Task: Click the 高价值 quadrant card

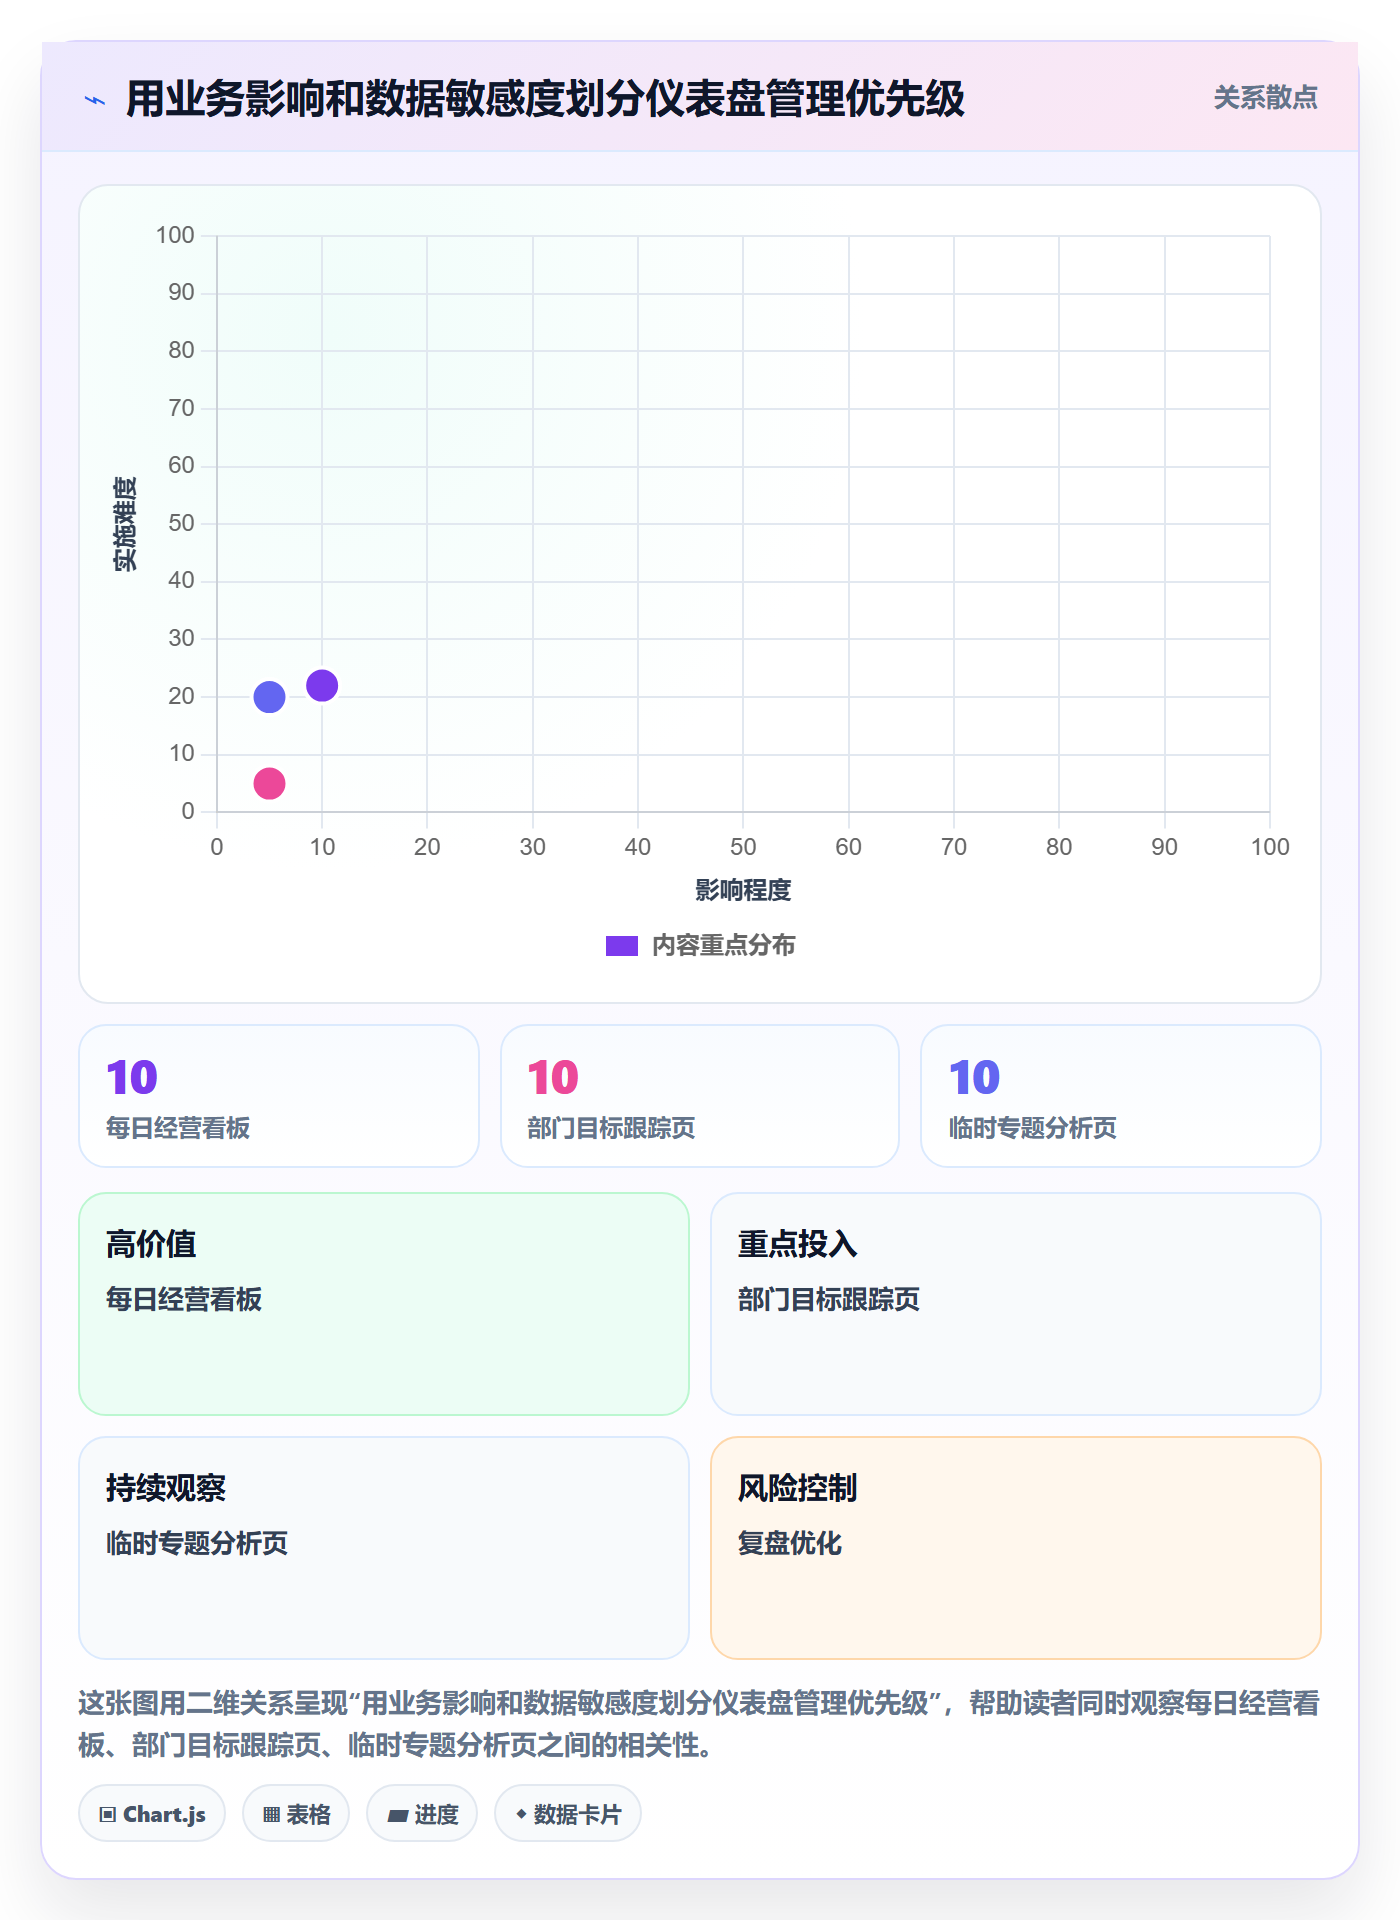Action: click(x=384, y=1304)
